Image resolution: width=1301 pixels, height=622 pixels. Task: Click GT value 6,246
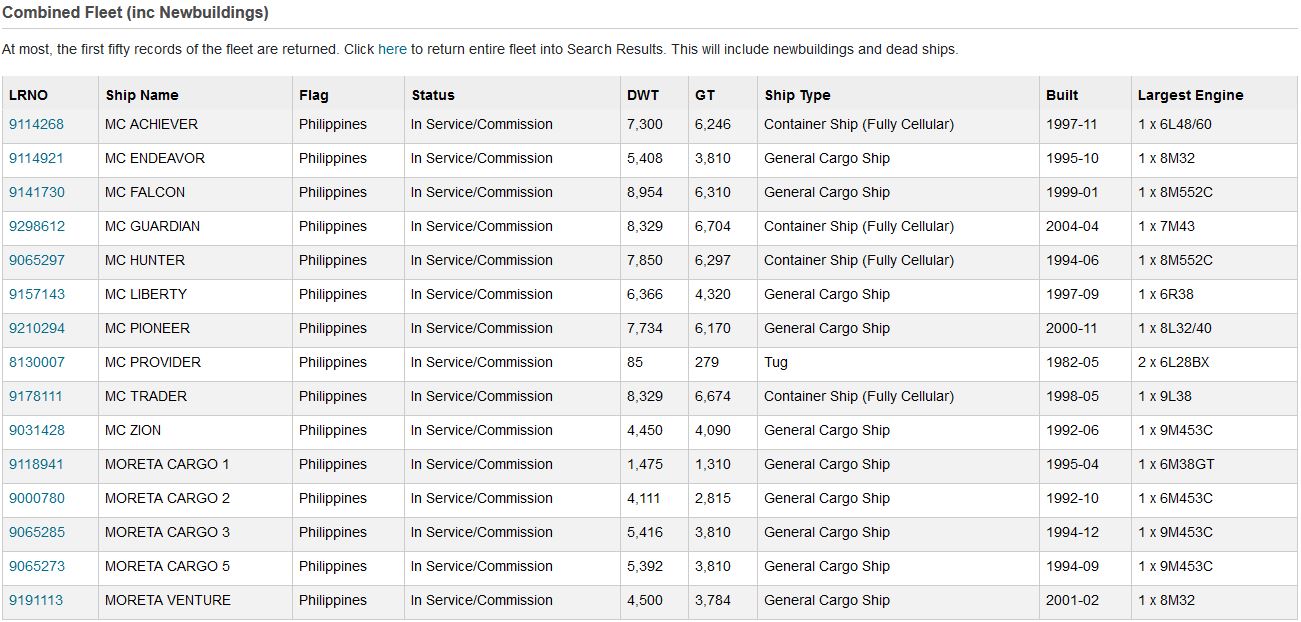click(x=713, y=124)
